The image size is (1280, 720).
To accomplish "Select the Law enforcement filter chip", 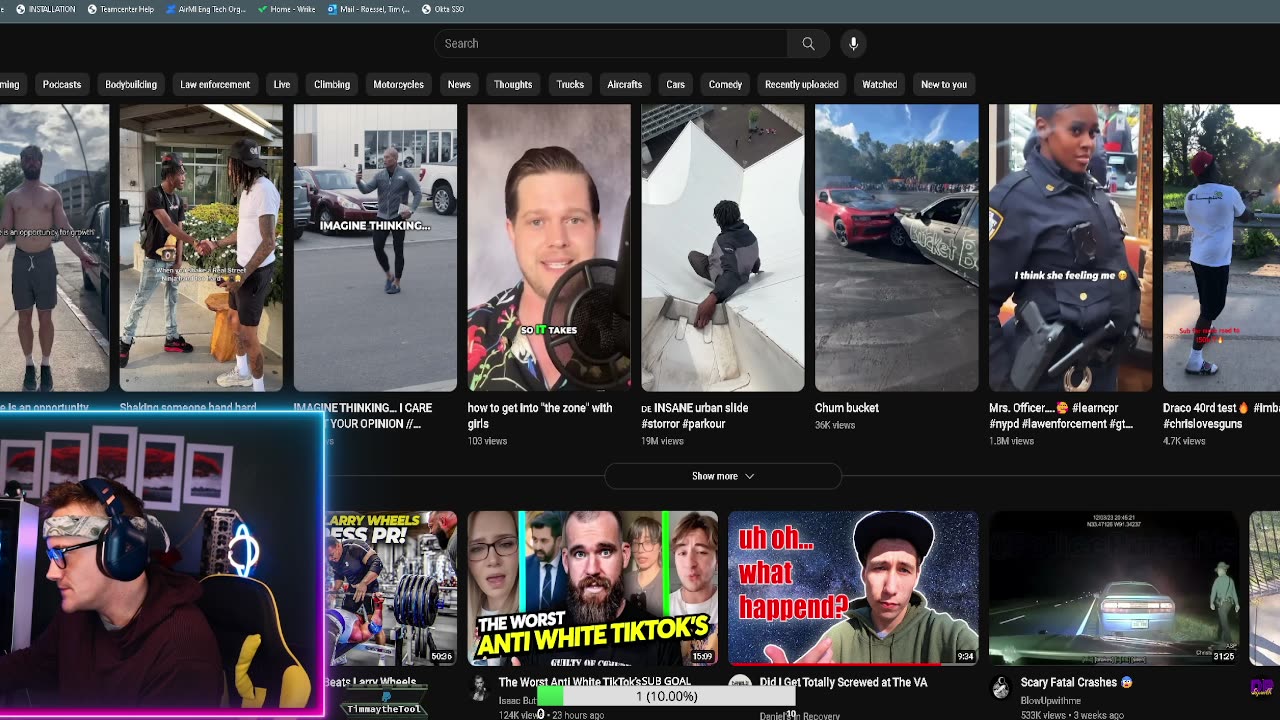I will (x=215, y=84).
